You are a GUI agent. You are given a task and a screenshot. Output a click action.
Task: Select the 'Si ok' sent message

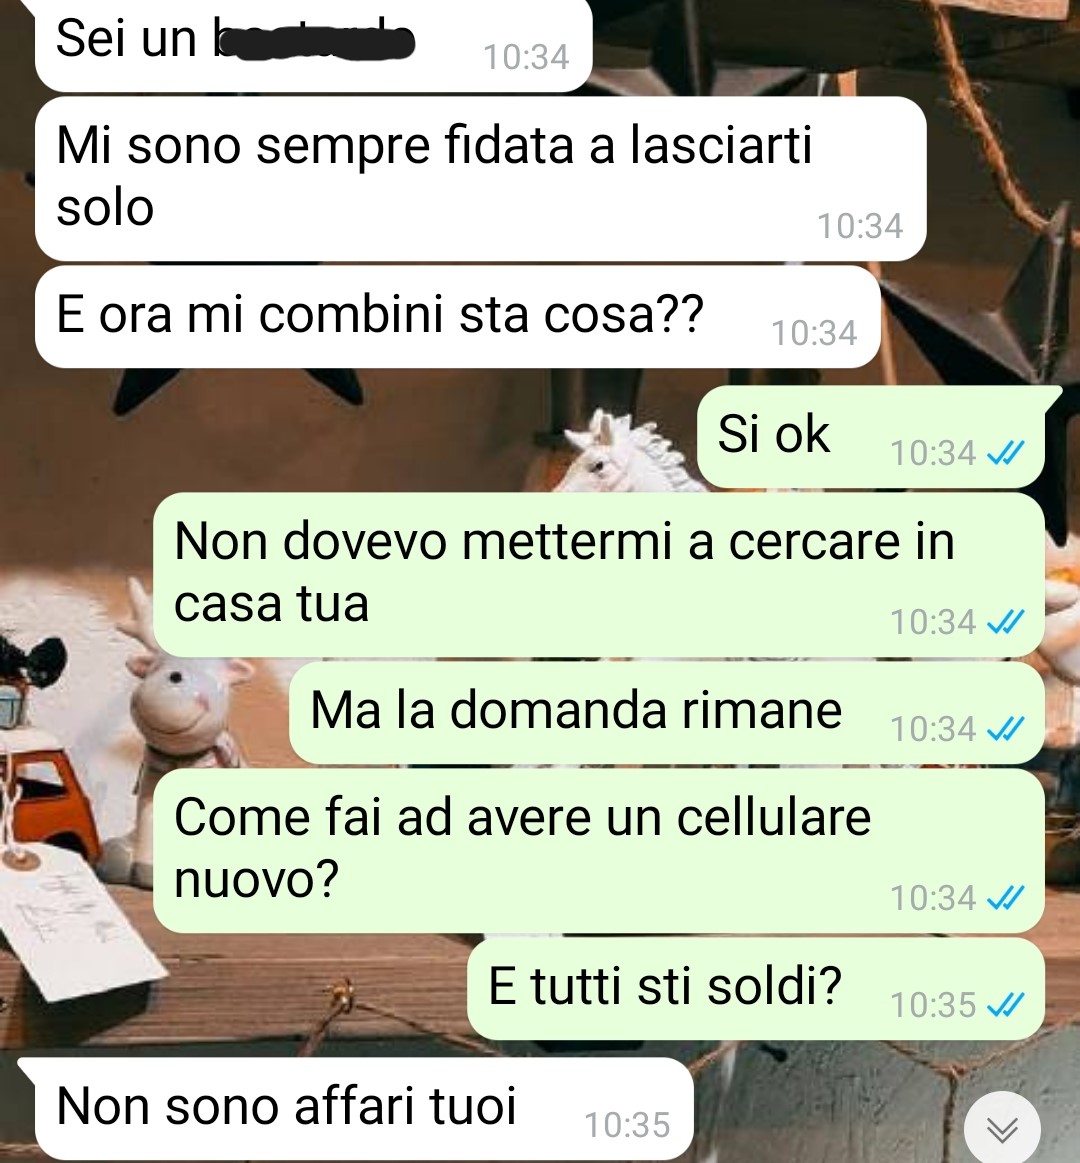tap(871, 436)
